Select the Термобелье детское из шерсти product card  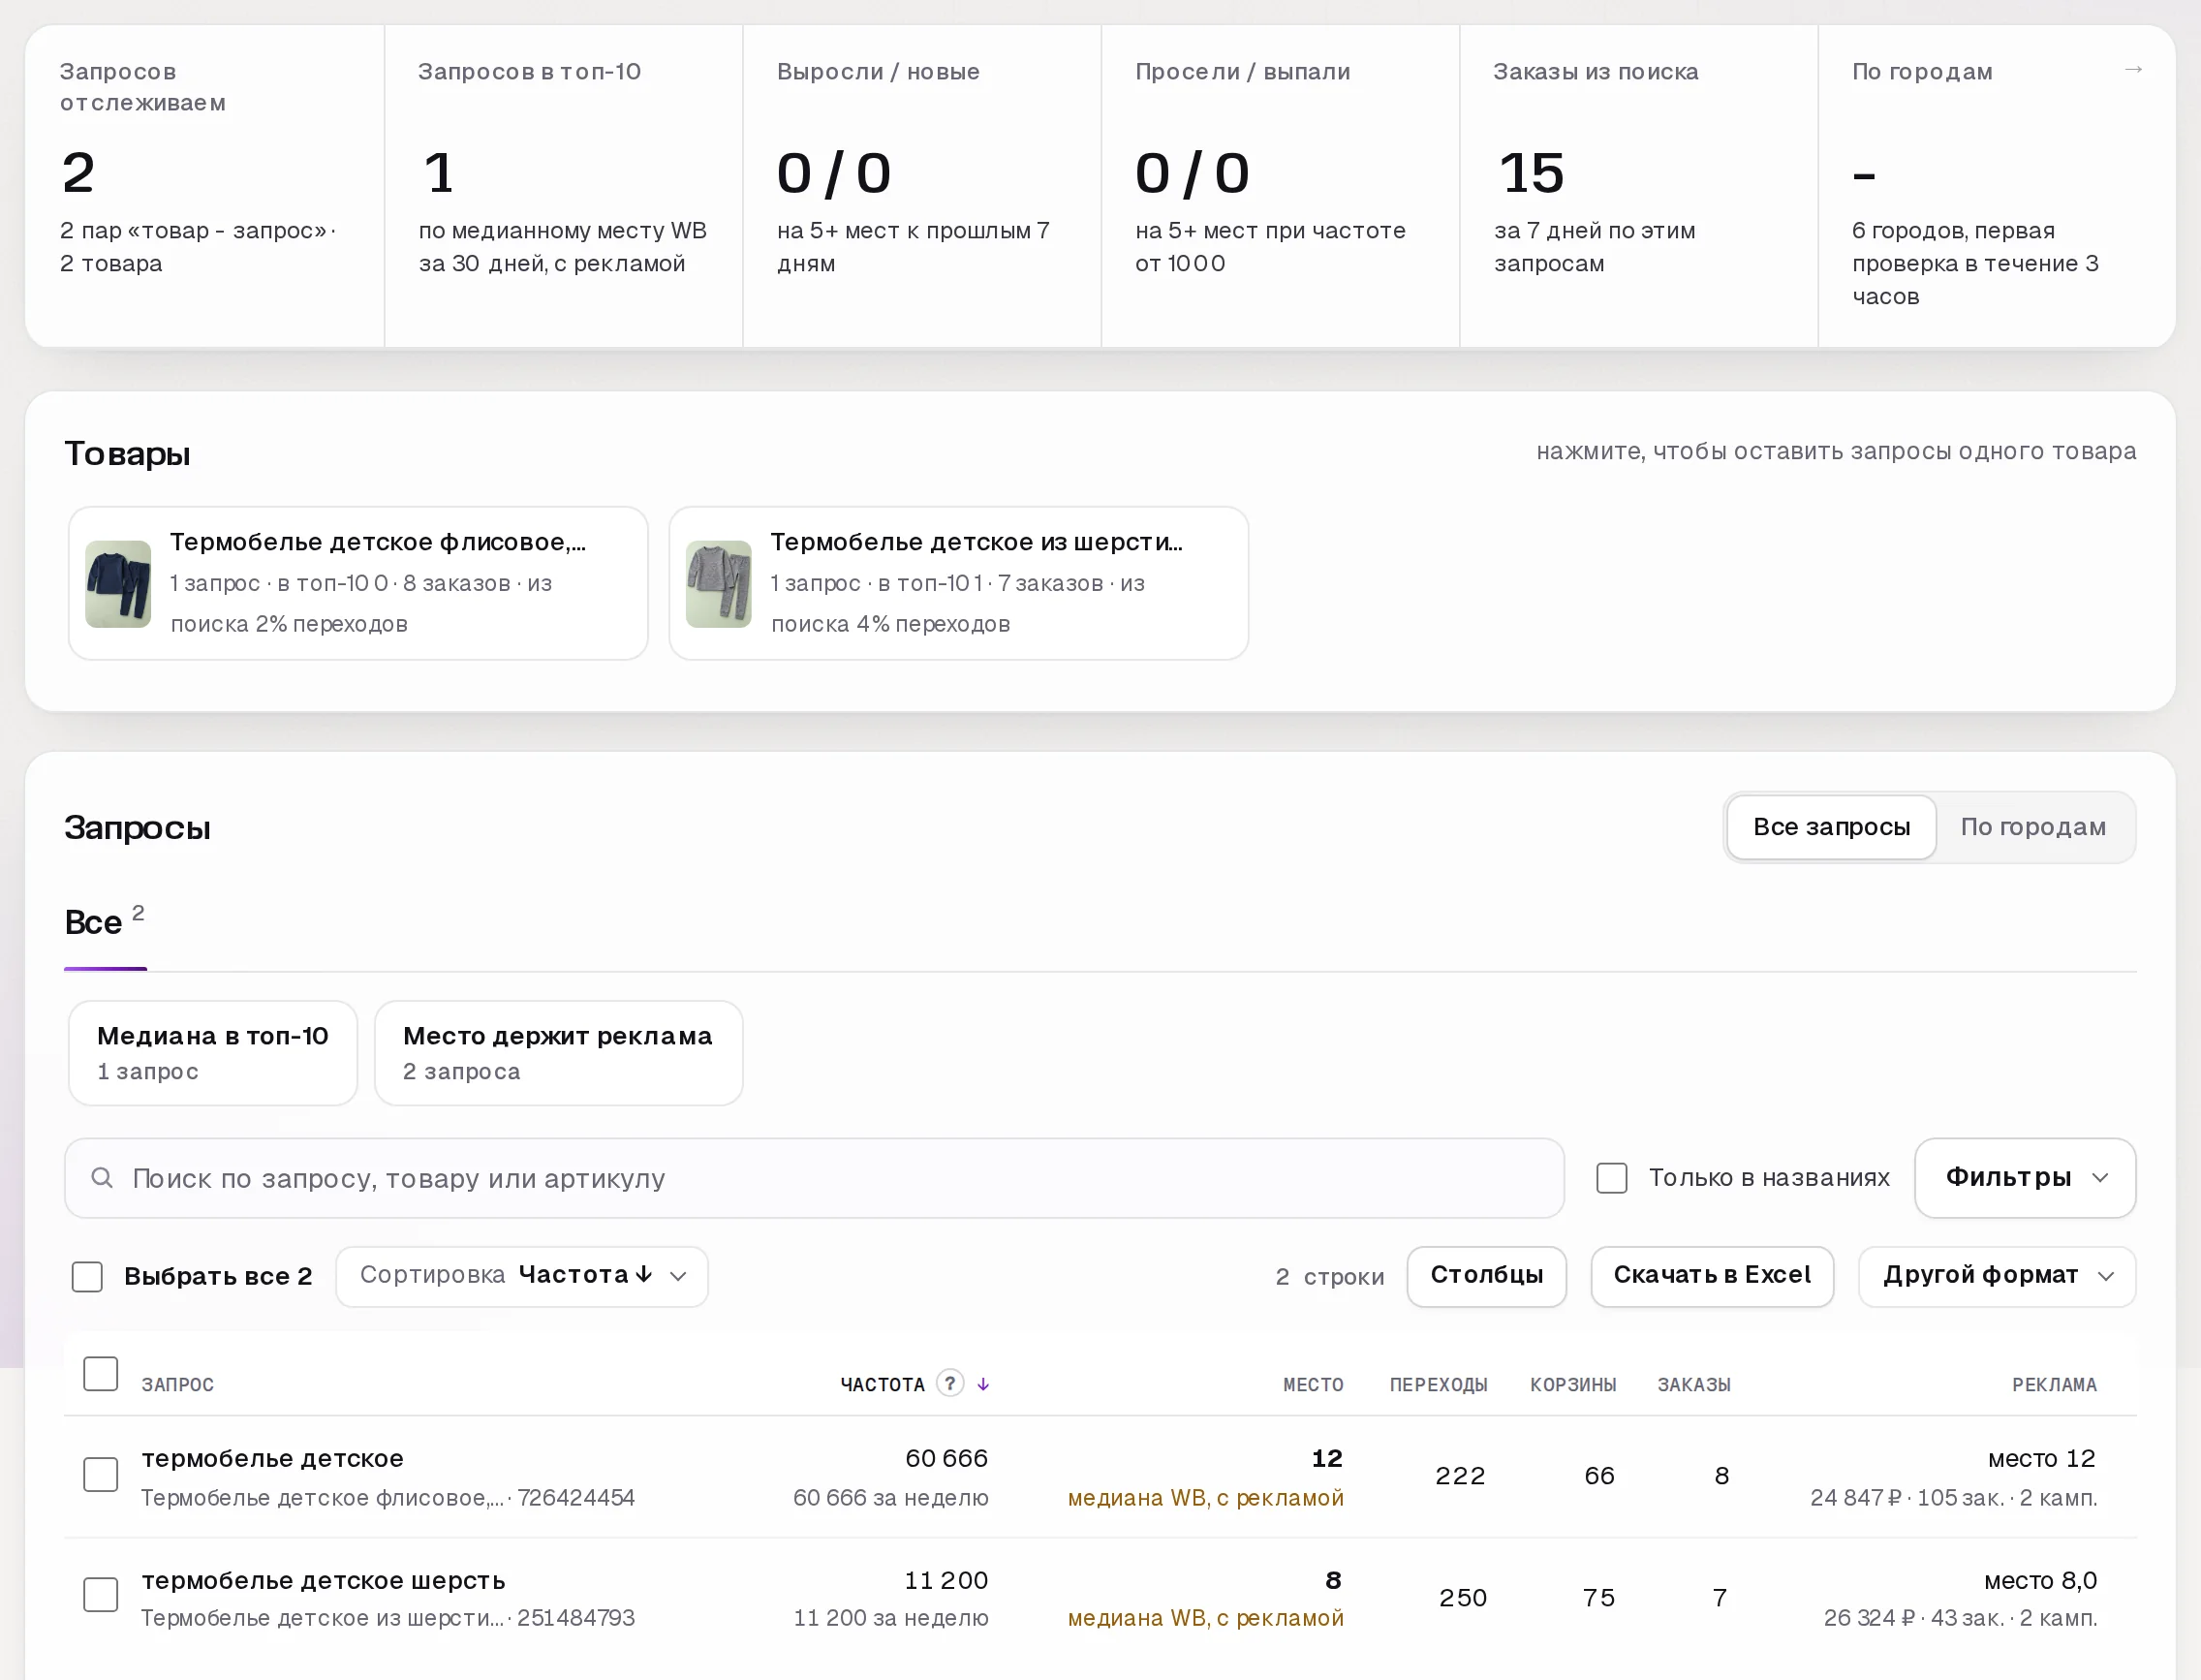958,583
